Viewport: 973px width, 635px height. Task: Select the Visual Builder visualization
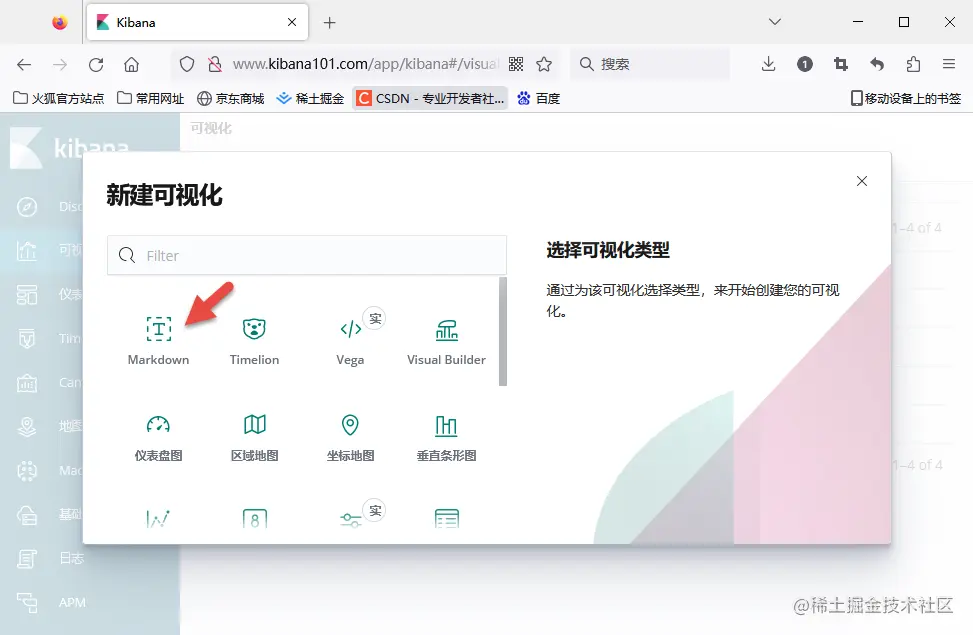[446, 341]
